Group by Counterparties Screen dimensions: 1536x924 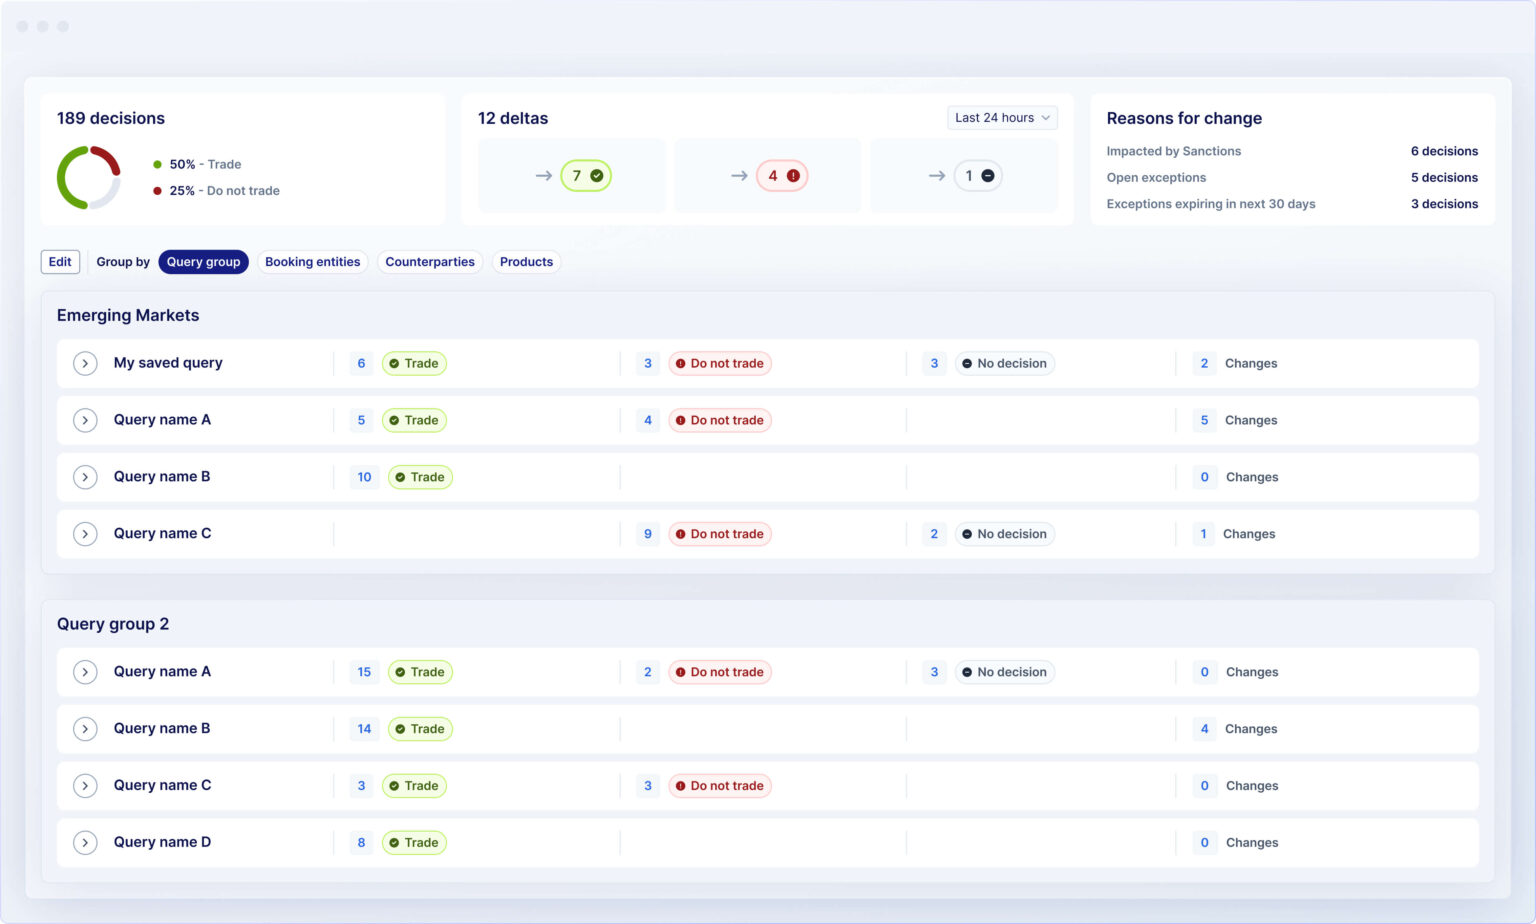tap(430, 262)
